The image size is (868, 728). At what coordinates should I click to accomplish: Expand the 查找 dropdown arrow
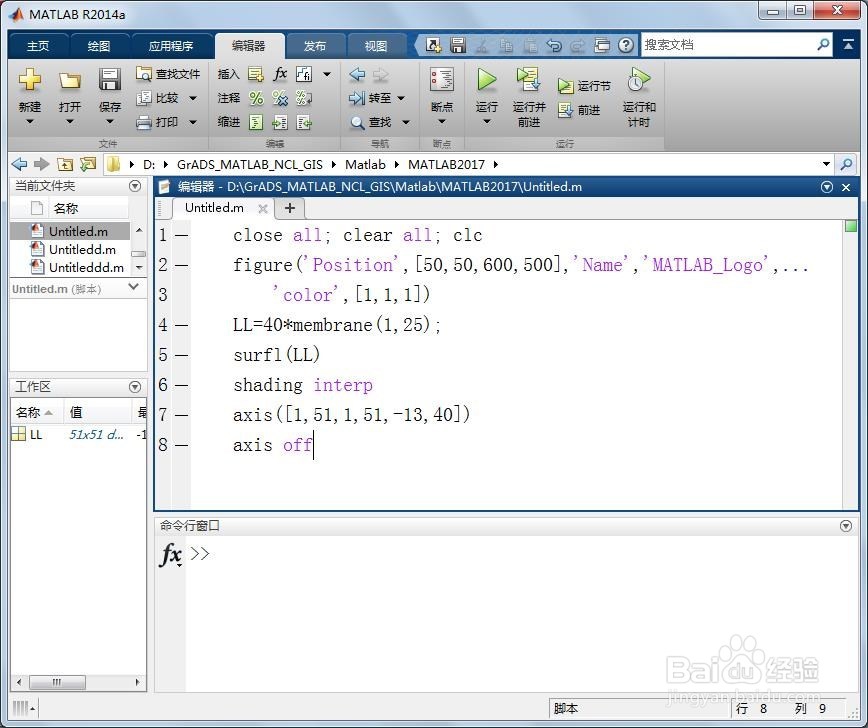click(406, 122)
